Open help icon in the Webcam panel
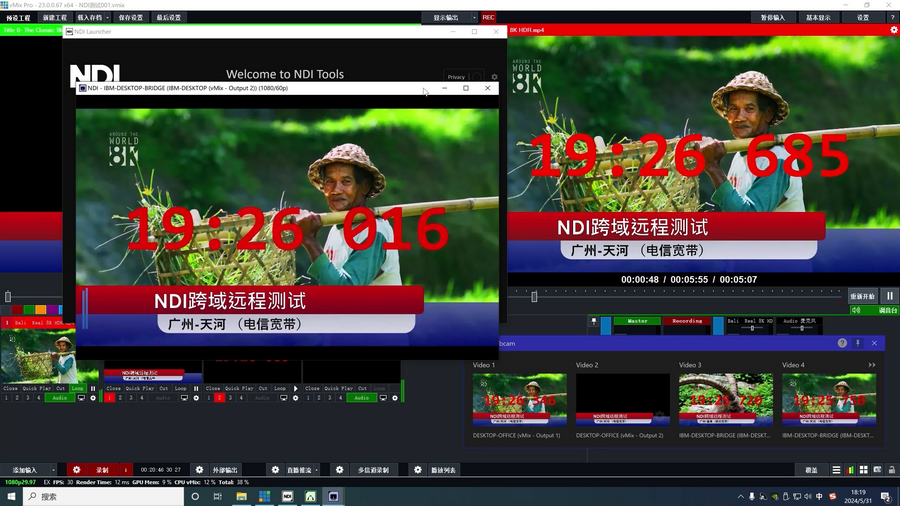 (842, 343)
